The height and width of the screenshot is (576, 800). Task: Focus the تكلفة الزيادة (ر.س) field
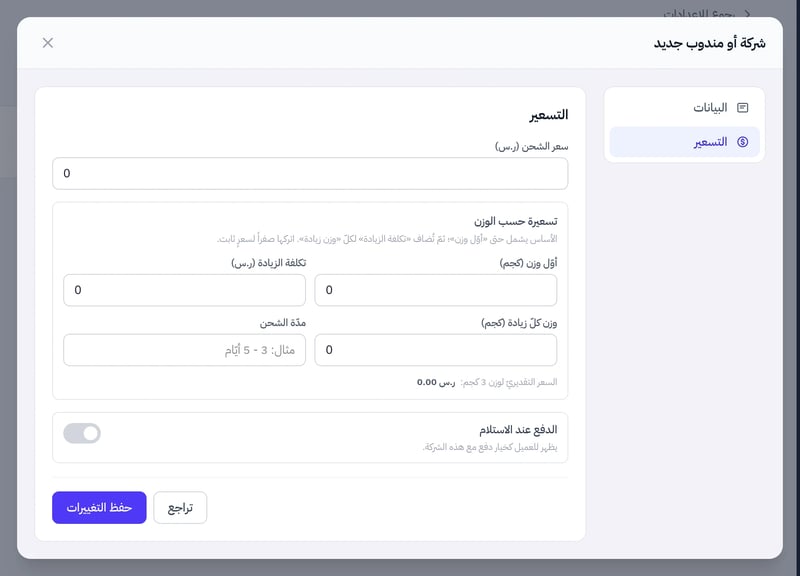184,290
